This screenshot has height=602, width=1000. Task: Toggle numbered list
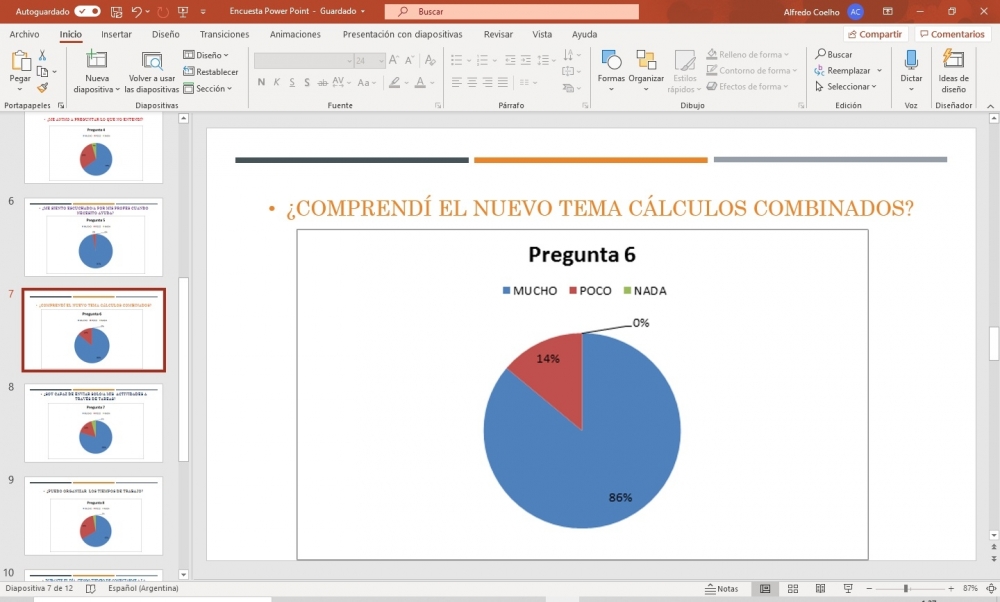[x=482, y=60]
